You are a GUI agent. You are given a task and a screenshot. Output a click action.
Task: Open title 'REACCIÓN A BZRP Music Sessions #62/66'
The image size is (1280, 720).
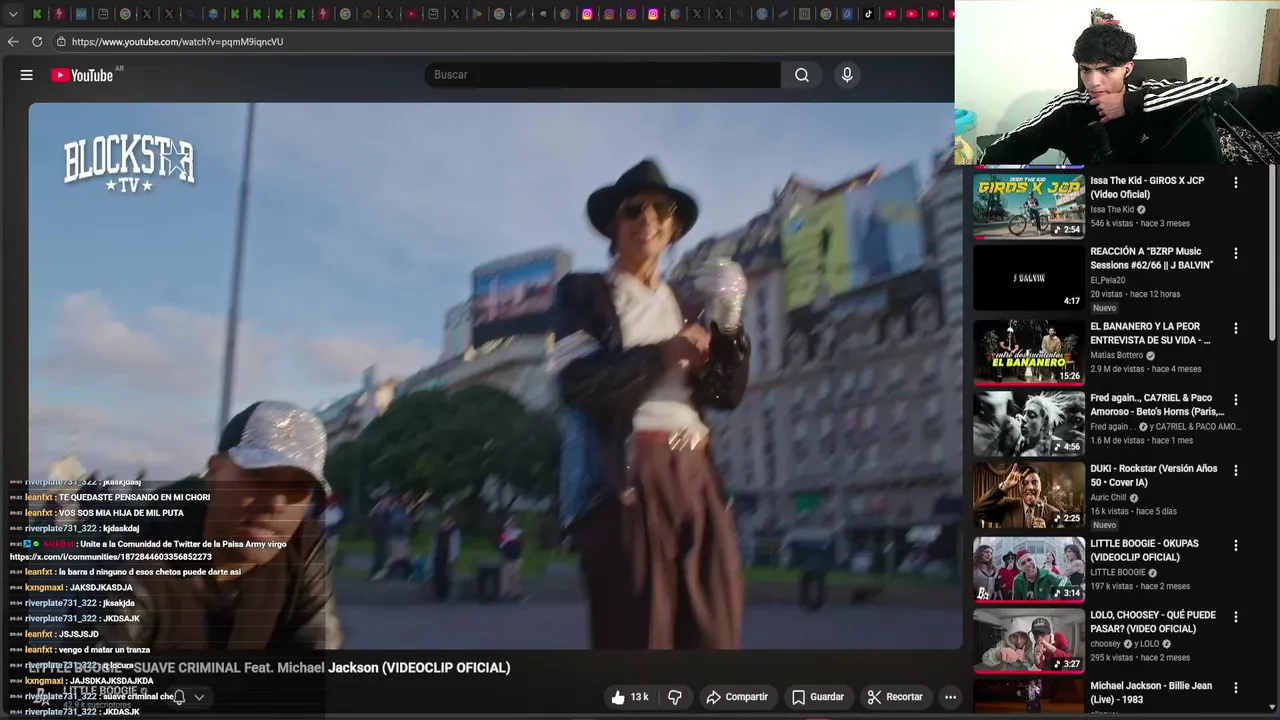click(1151, 259)
